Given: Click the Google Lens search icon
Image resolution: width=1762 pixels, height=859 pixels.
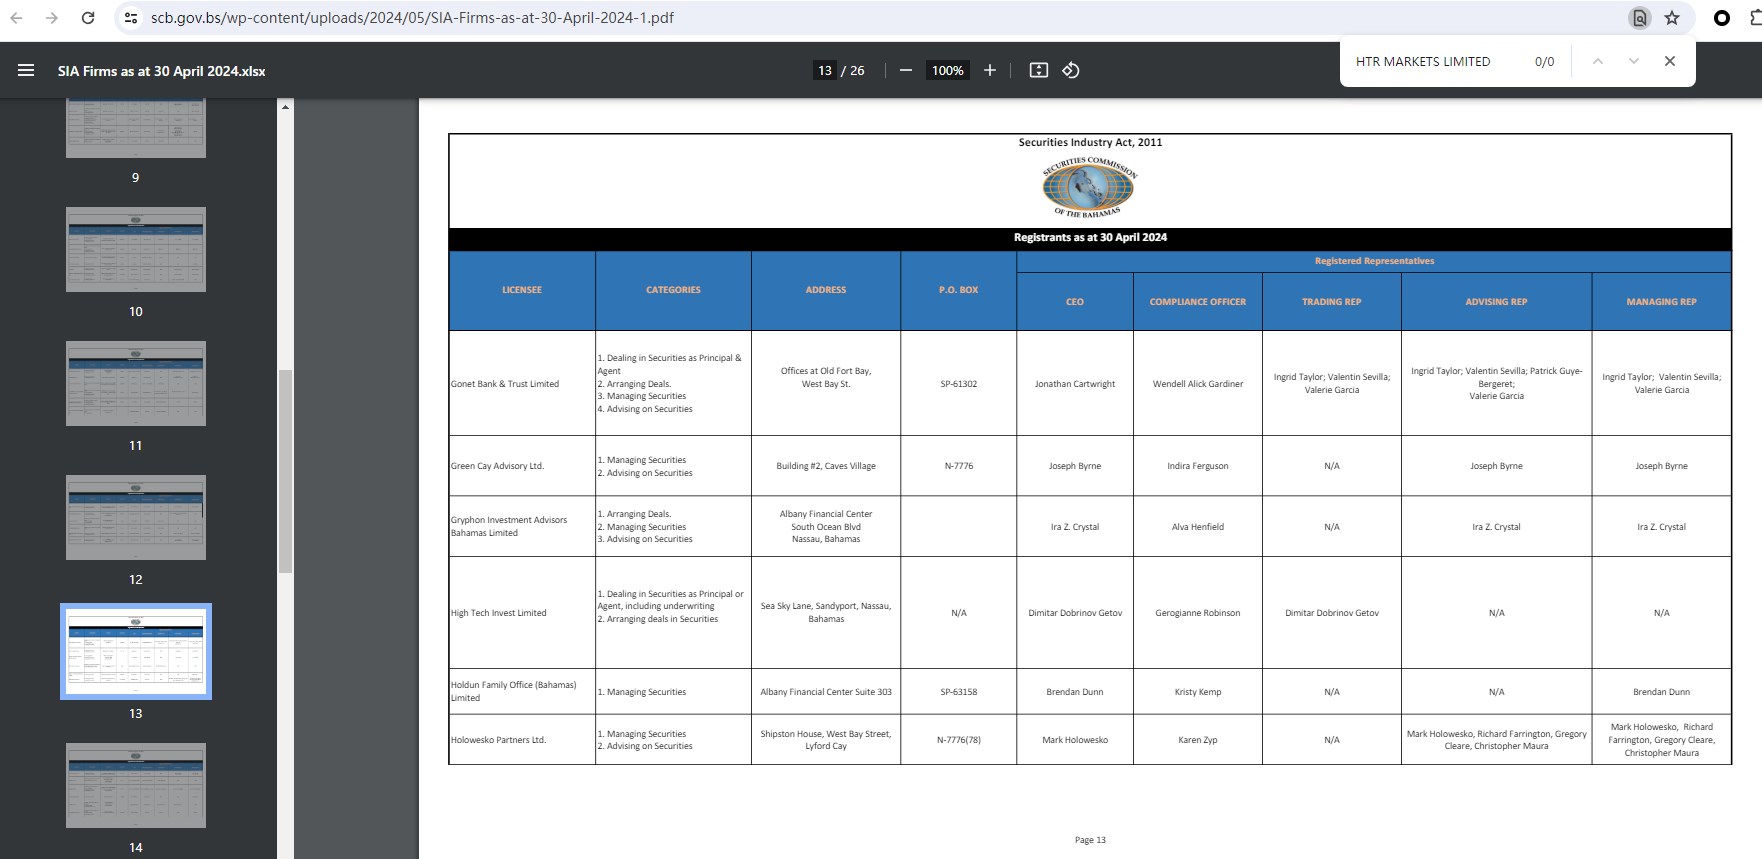Looking at the screenshot, I should pos(1639,18).
